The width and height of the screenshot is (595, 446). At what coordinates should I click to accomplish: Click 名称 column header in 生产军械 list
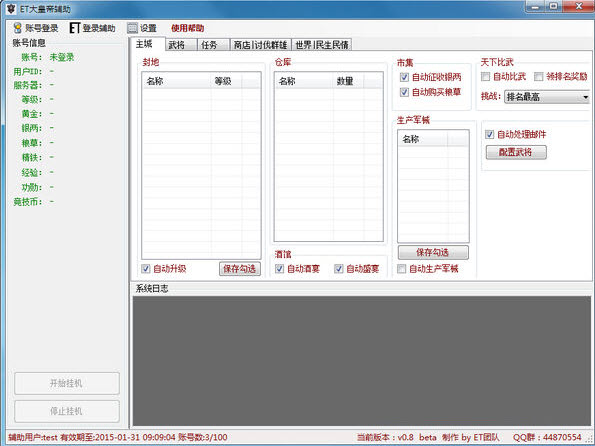(x=423, y=139)
